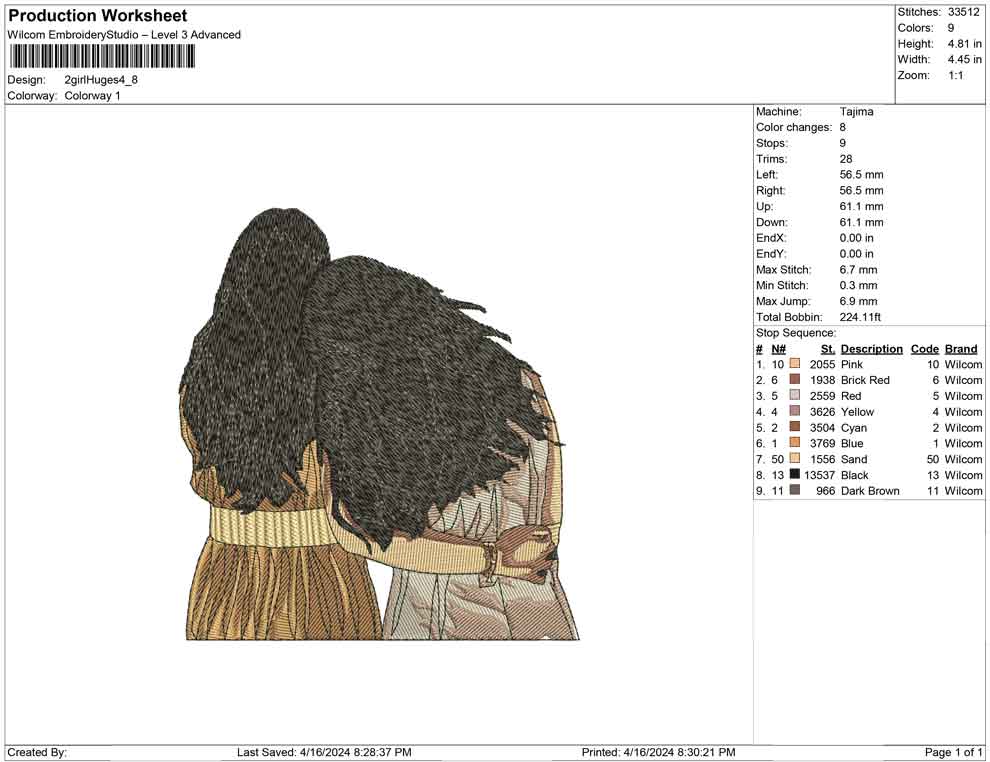Click the N# column header
This screenshot has height=762, width=990.
coord(778,349)
